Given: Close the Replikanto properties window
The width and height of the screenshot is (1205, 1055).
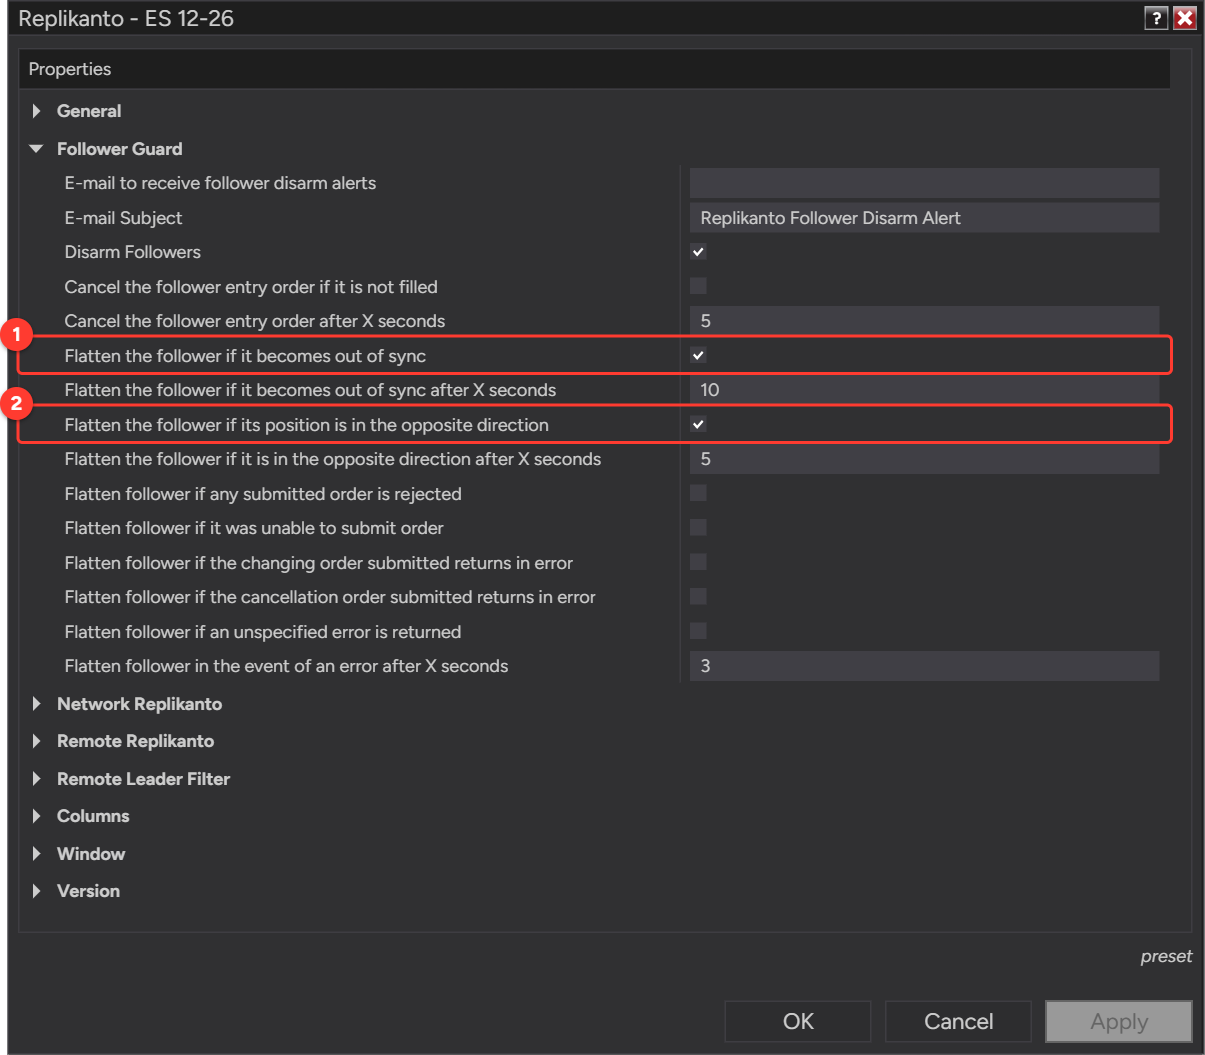Looking at the screenshot, I should tap(1185, 18).
